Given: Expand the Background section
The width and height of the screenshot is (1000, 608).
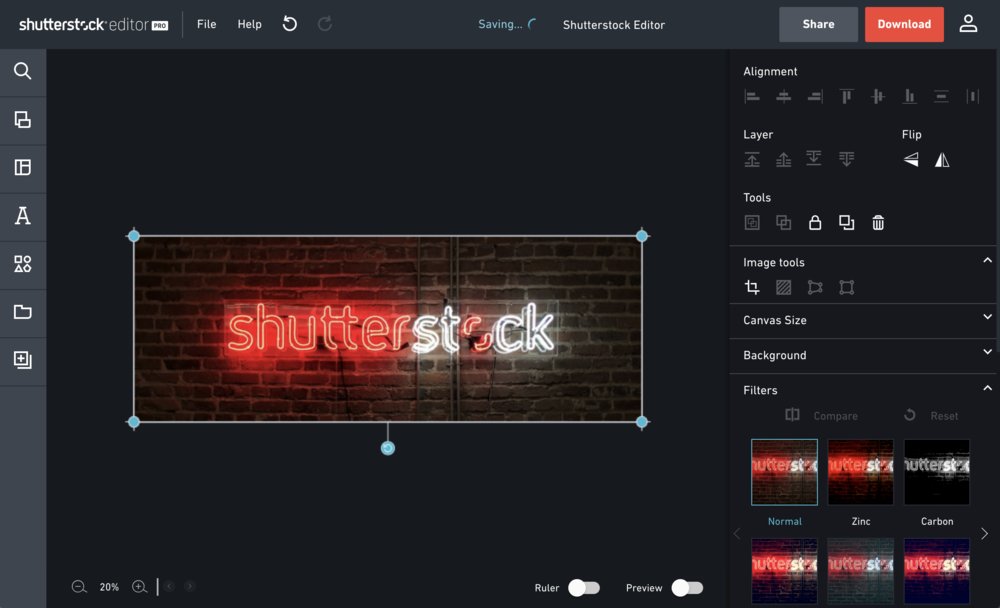Looking at the screenshot, I should [x=987, y=352].
